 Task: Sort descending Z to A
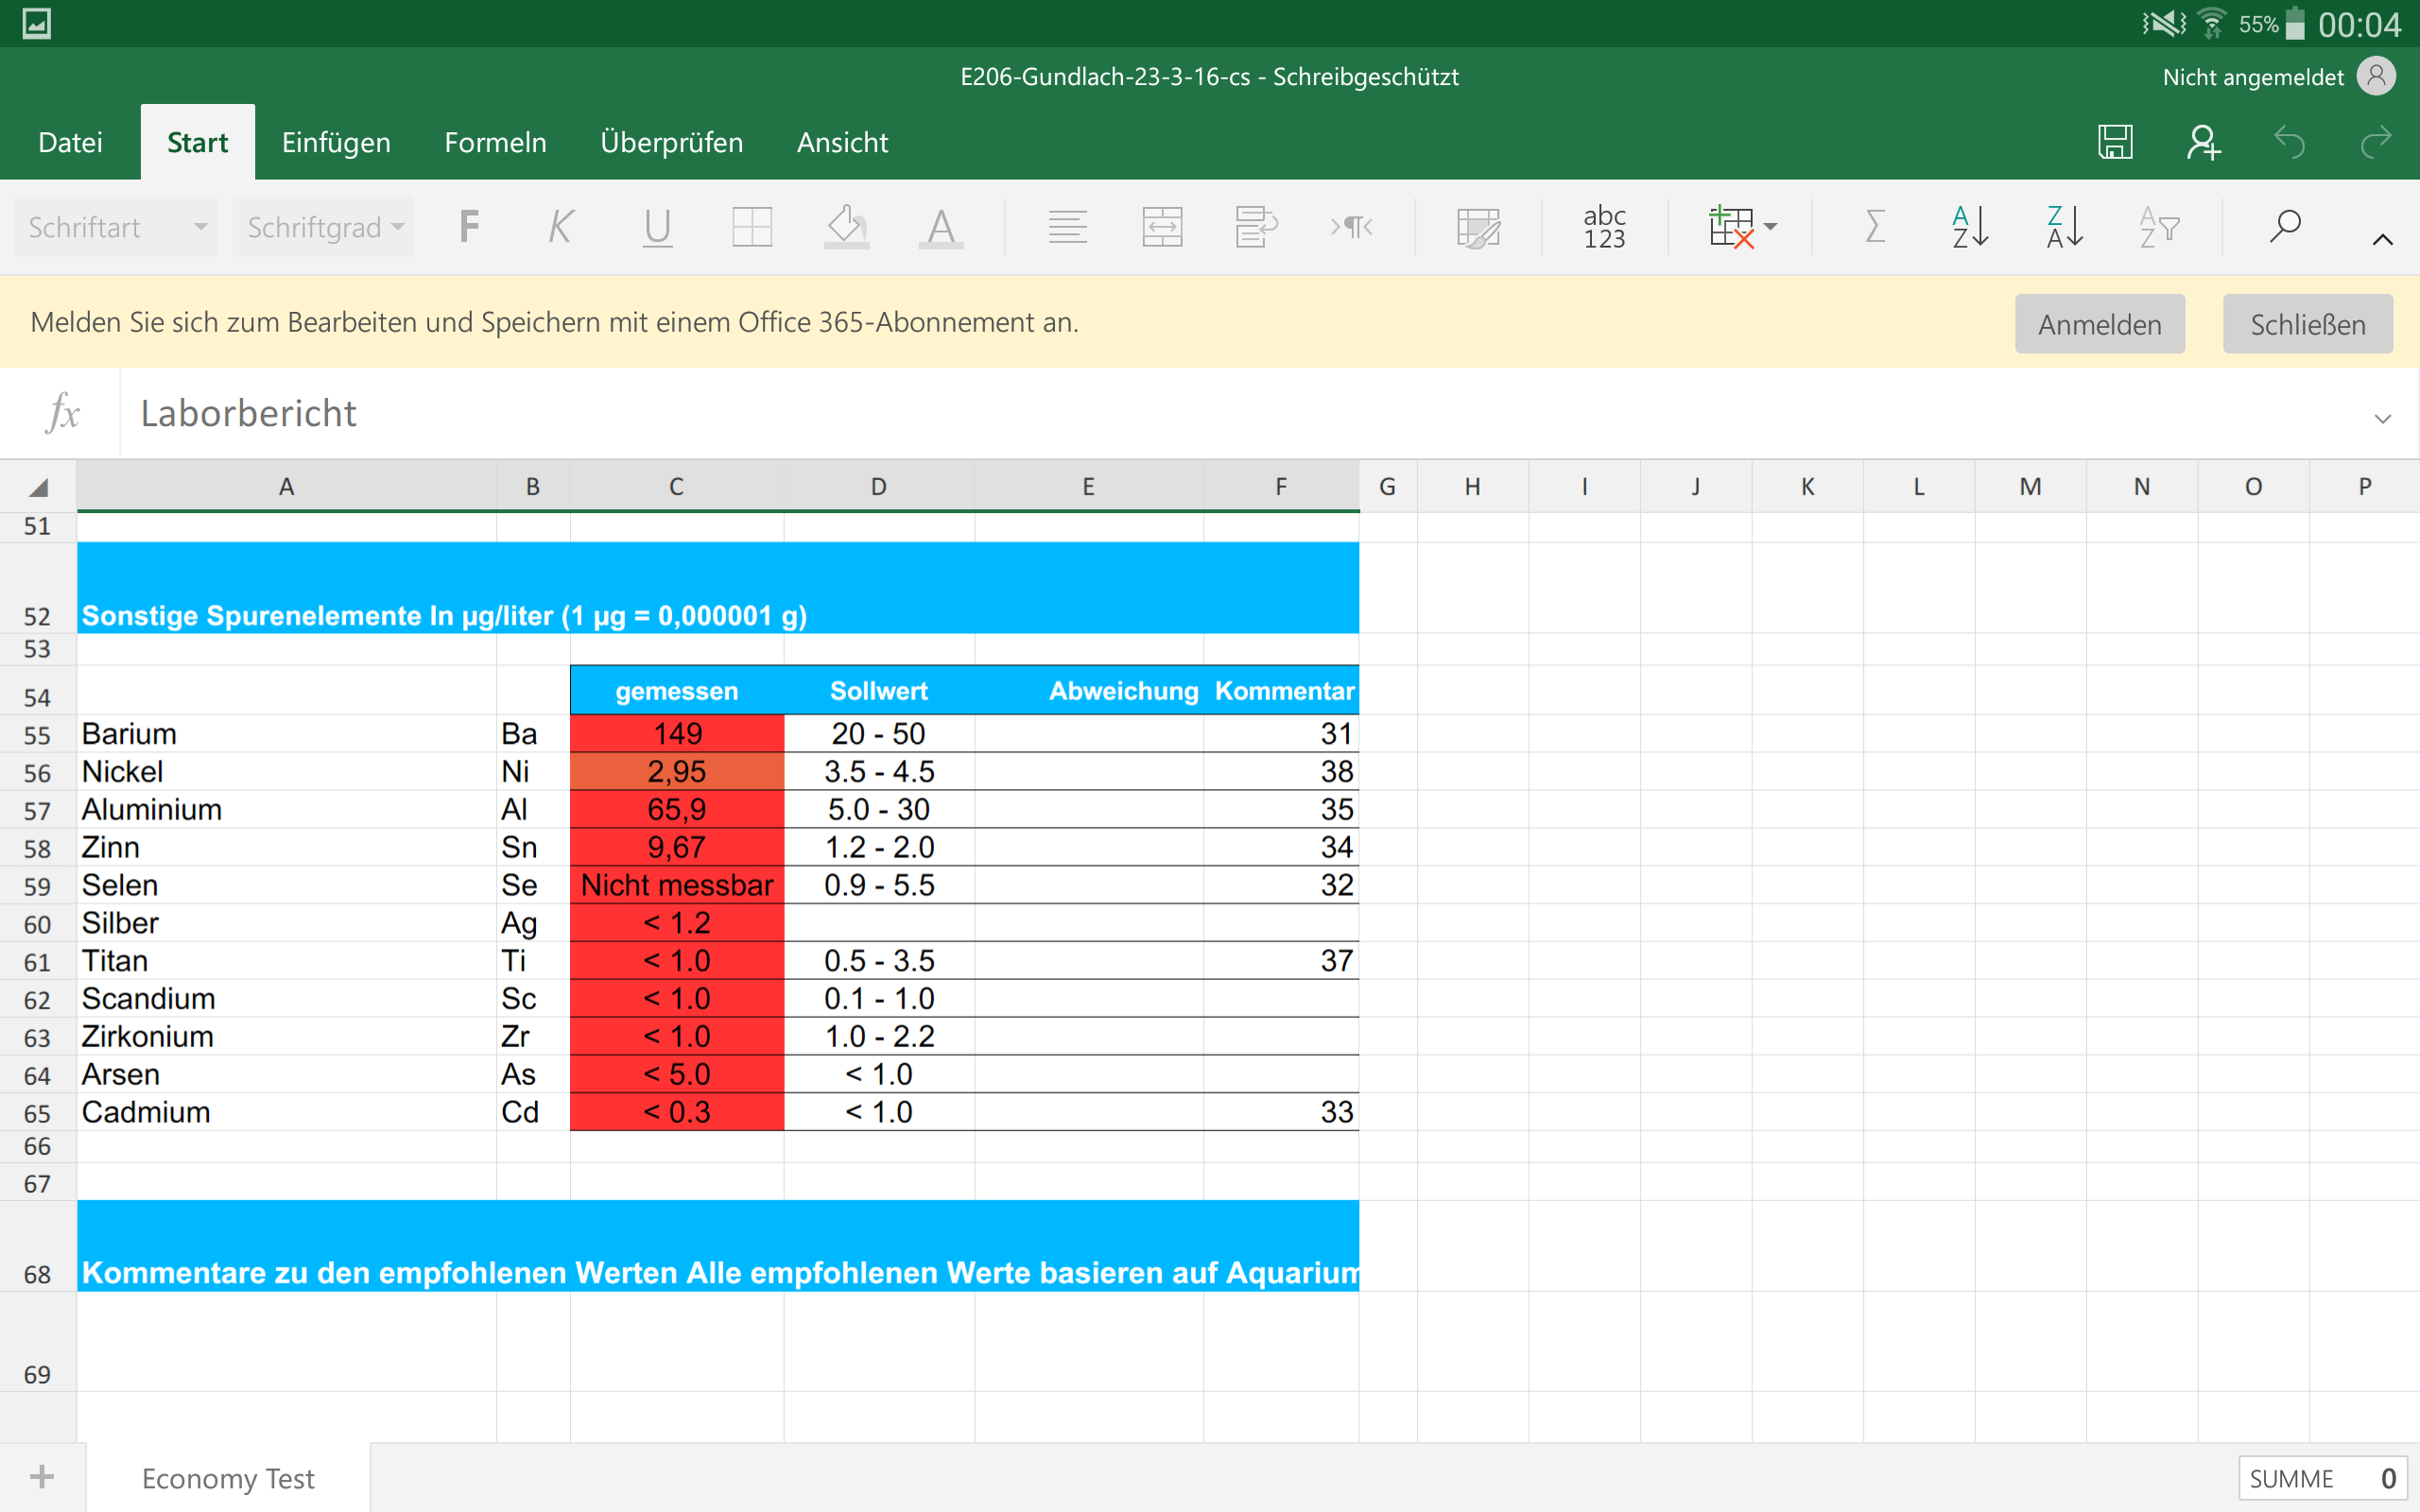[x=2064, y=227]
